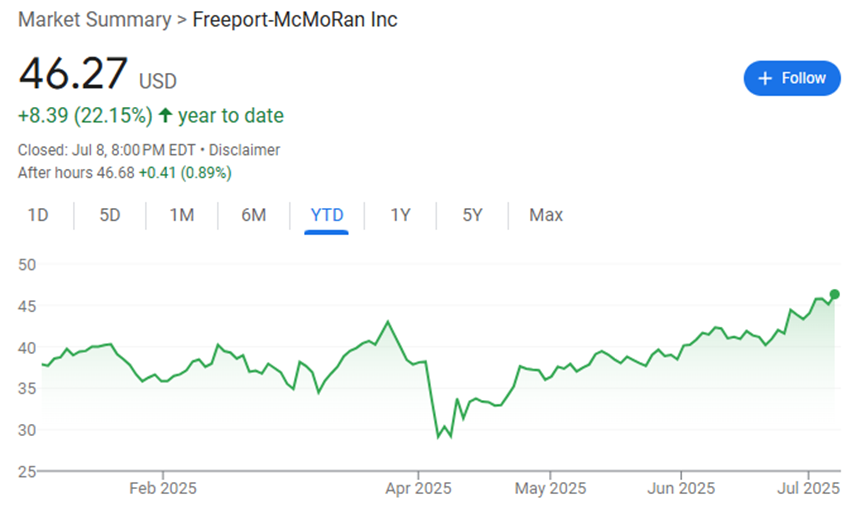Viewport: 865px width, 519px height.
Task: Click the 46.27 stock price
Action: coord(73,75)
